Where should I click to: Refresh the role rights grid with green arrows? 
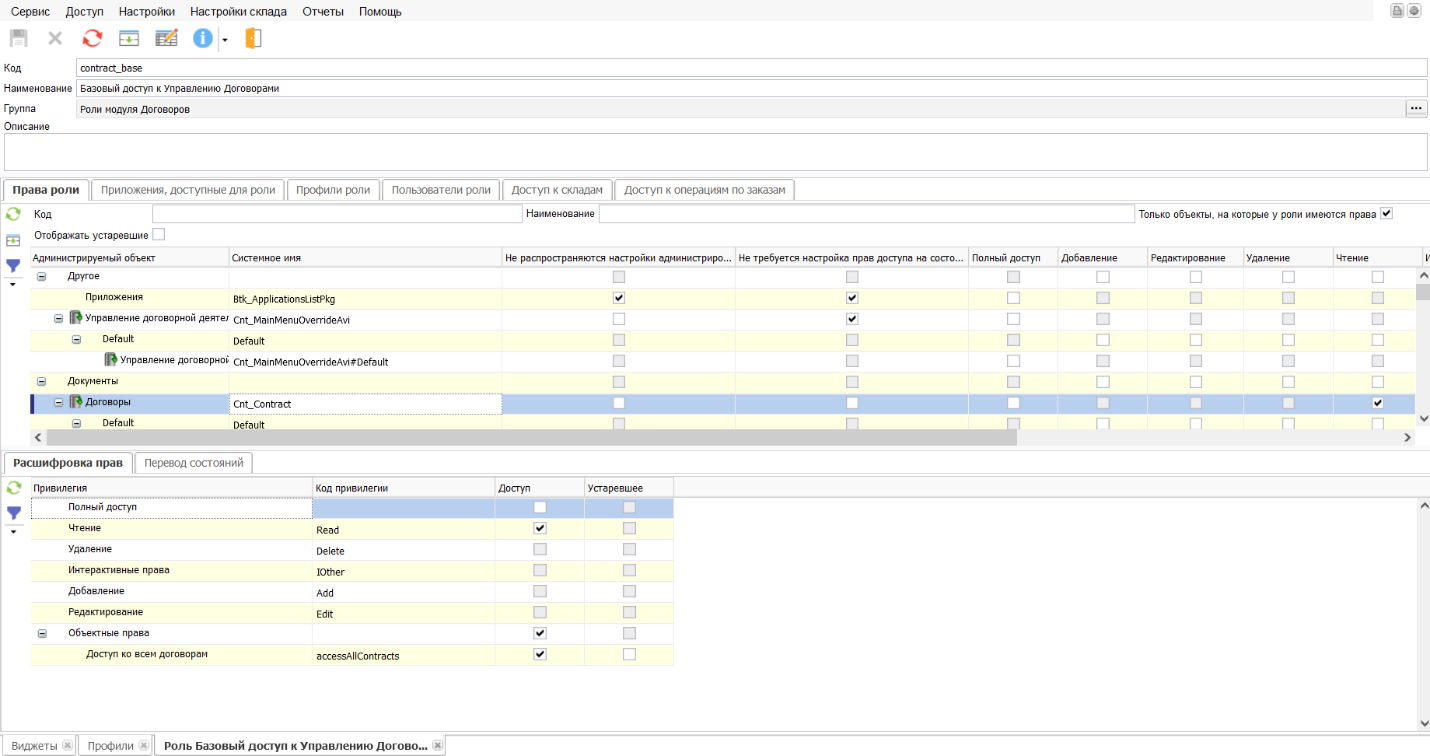coord(14,214)
